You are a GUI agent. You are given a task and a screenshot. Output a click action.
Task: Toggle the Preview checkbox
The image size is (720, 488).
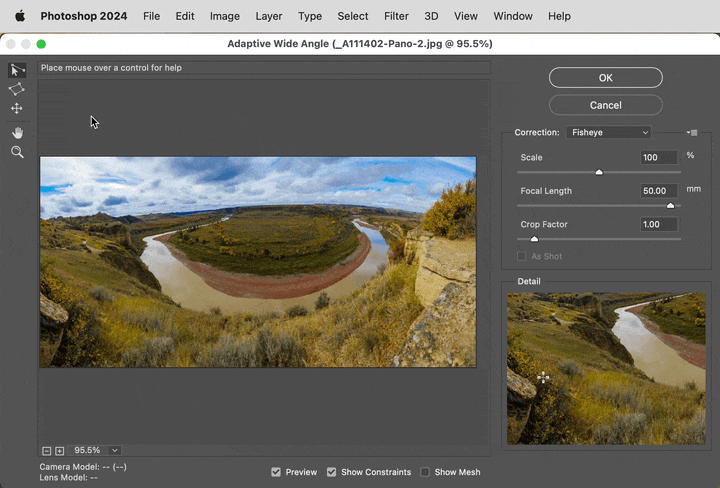pos(276,472)
